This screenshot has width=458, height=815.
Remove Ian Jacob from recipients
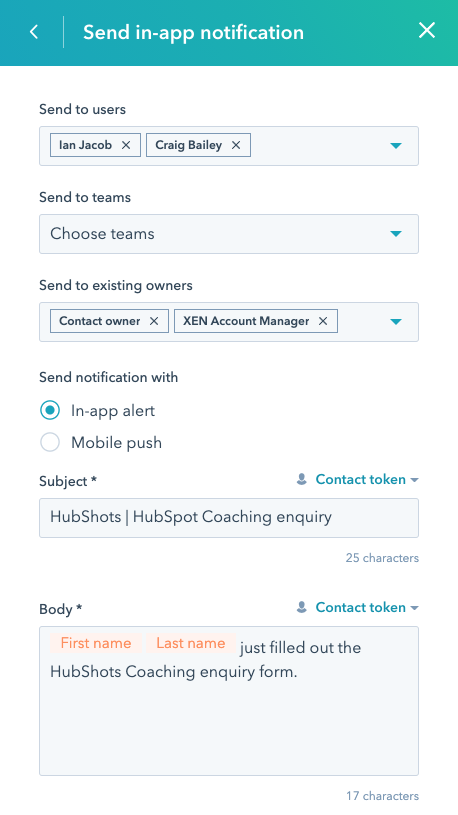(126, 146)
